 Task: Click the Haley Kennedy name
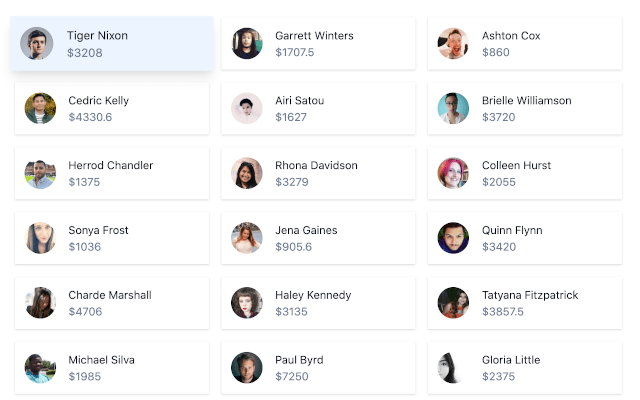pyautogui.click(x=313, y=295)
